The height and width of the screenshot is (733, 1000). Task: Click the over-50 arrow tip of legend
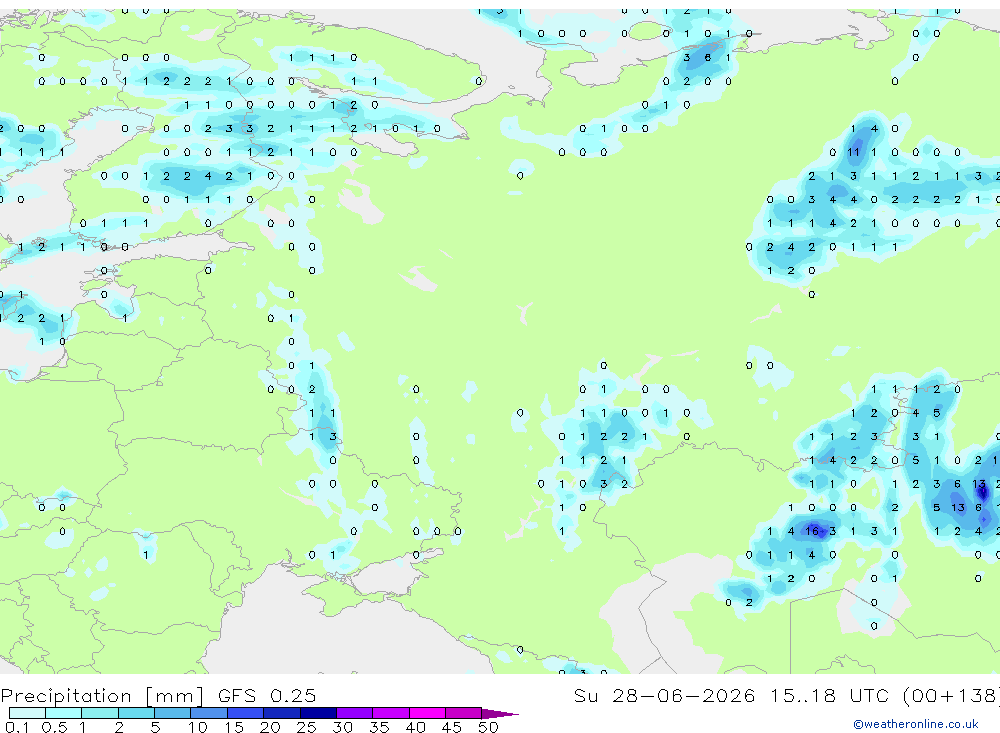499,713
